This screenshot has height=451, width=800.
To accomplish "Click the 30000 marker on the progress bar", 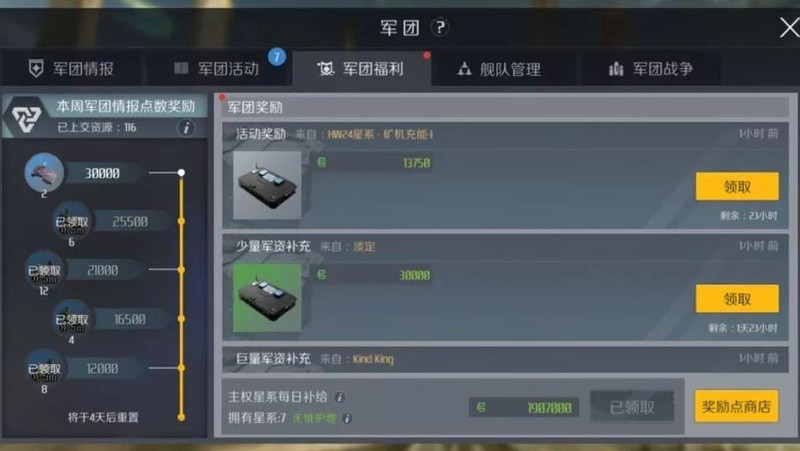I will coord(181,172).
